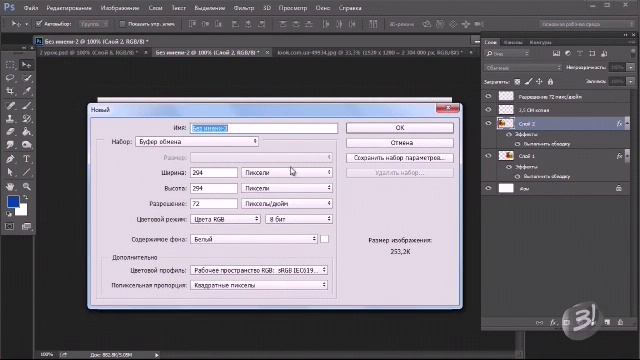Select the Brush tool
This screenshot has width=640, height=360.
click(27, 106)
